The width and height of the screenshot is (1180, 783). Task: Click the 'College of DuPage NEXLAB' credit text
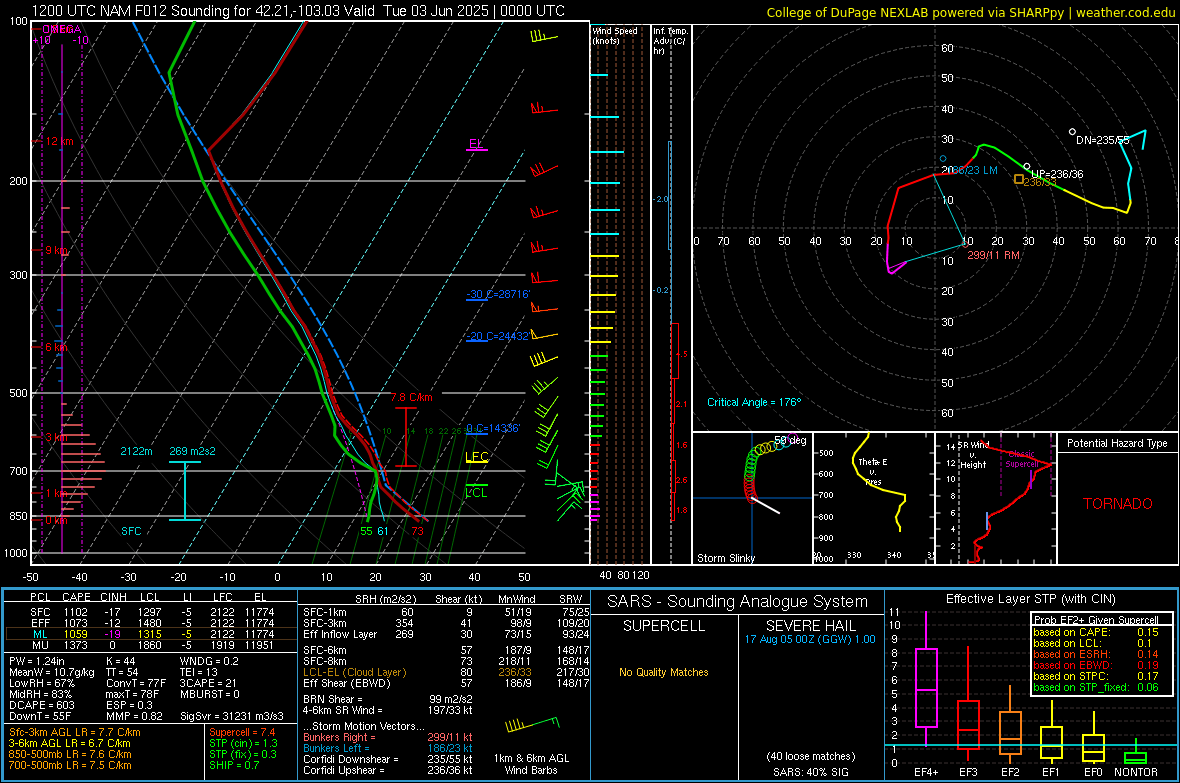click(847, 12)
